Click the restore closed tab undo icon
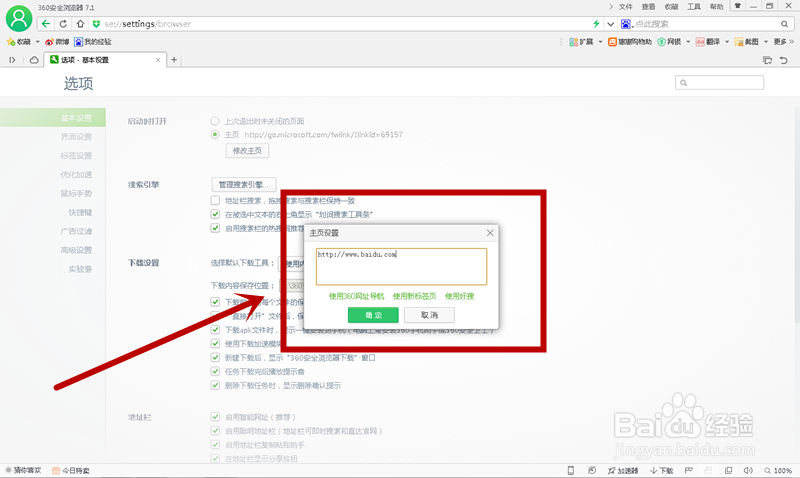This screenshot has width=800, height=478. (x=784, y=60)
